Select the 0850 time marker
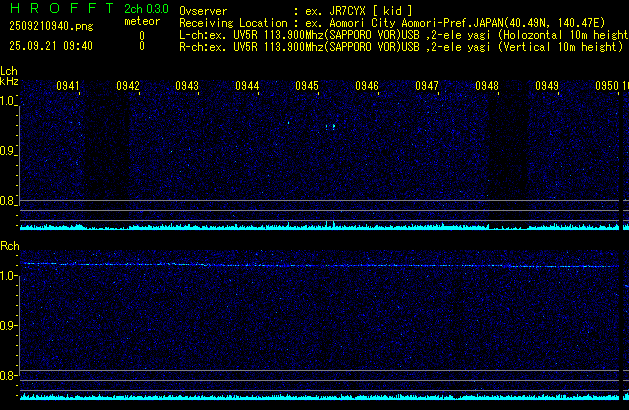Screen dimensions: 629x410 point(606,87)
